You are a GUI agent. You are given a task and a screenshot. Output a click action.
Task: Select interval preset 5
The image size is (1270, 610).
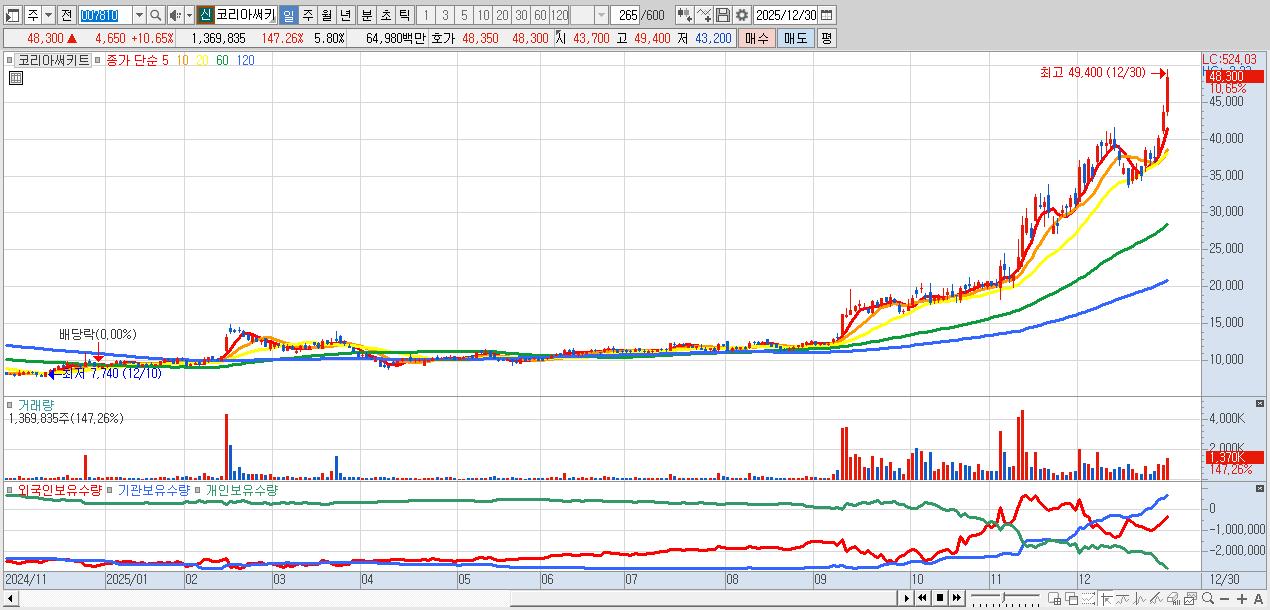click(x=464, y=15)
